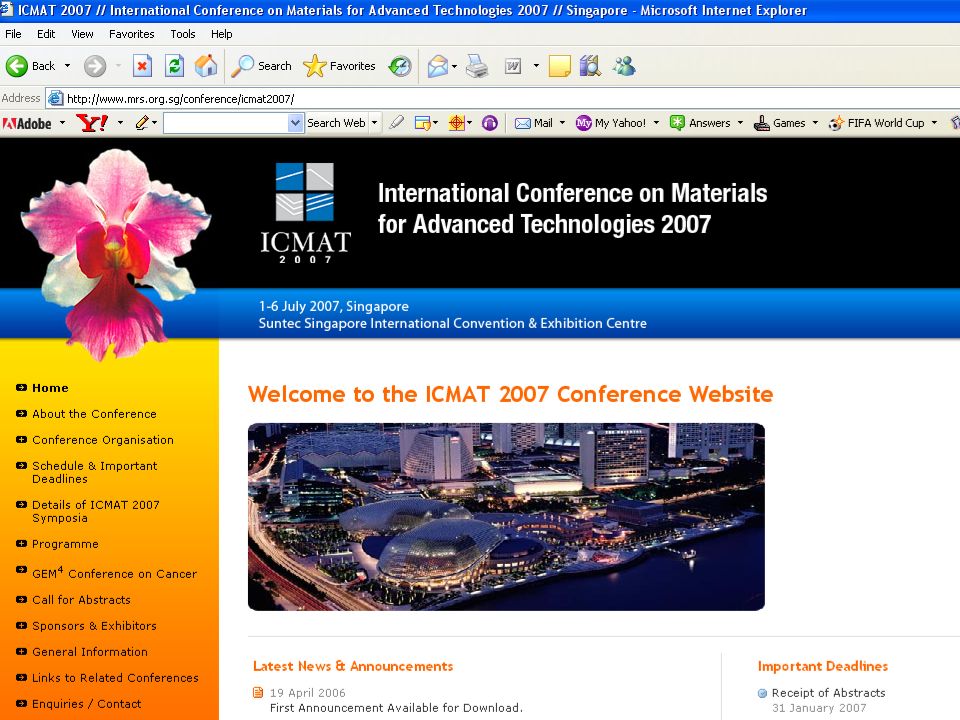Click the orange target pop-up blocker icon
This screenshot has width=960, height=720.
point(457,123)
